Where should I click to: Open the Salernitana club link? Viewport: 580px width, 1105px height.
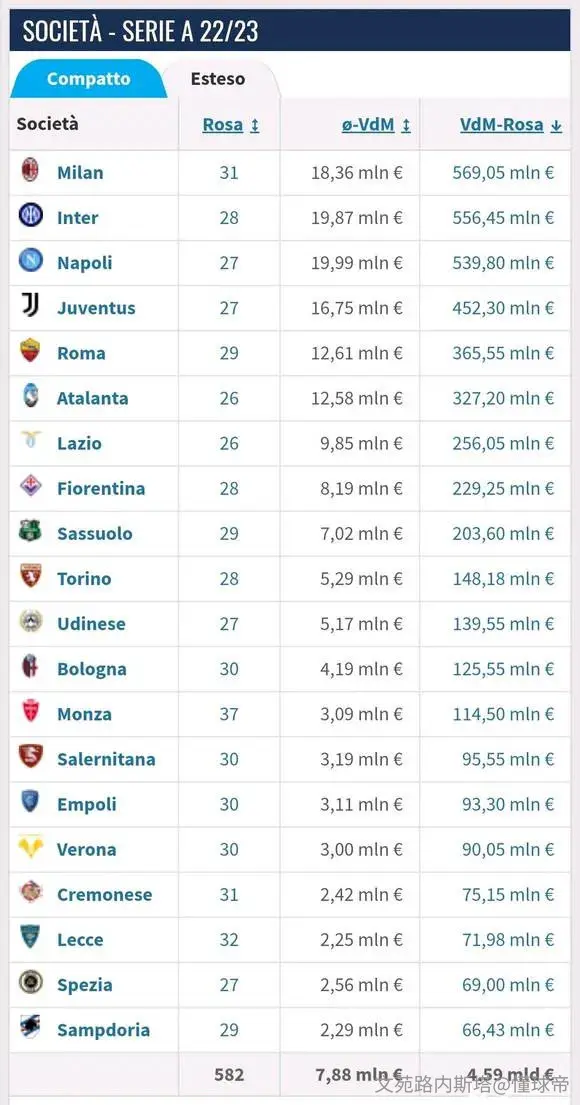click(106, 759)
